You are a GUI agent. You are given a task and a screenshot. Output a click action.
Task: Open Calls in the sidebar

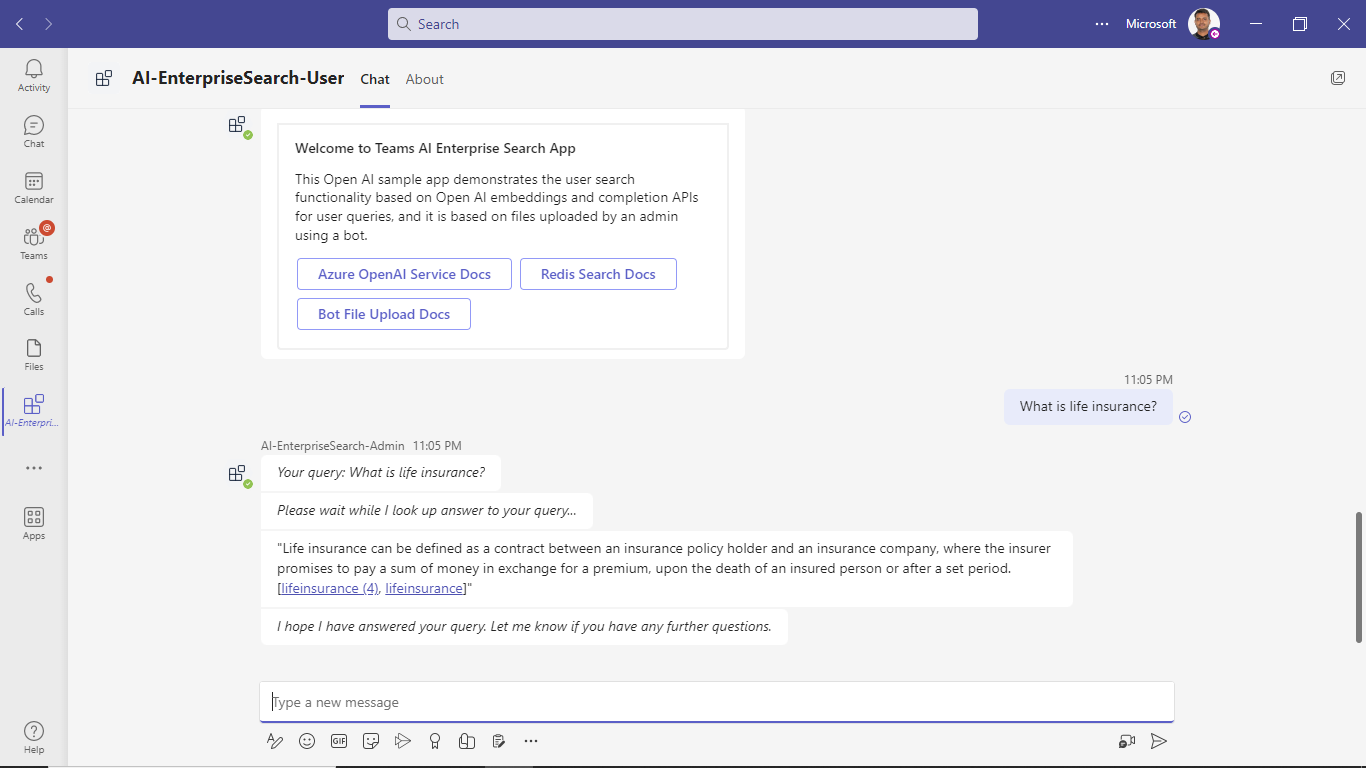point(33,299)
